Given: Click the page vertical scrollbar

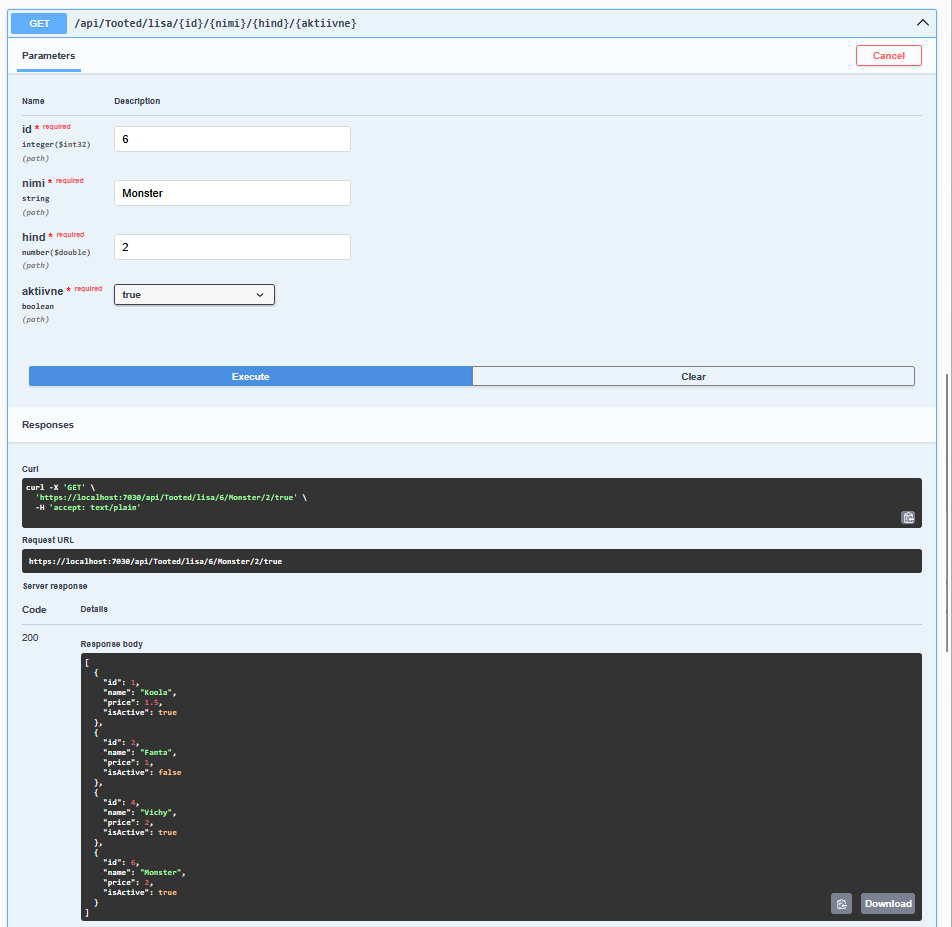Looking at the screenshot, I should click(947, 513).
